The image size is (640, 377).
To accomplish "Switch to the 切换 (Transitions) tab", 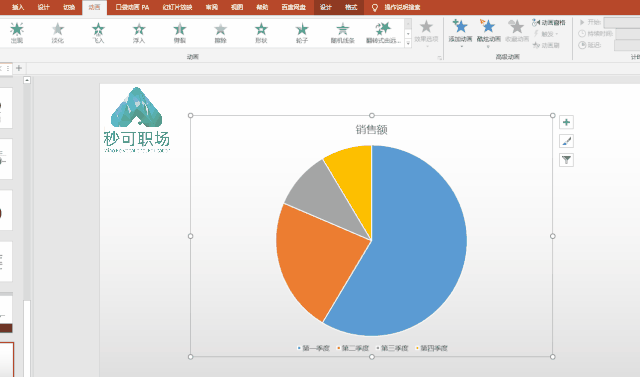I will [69, 7].
